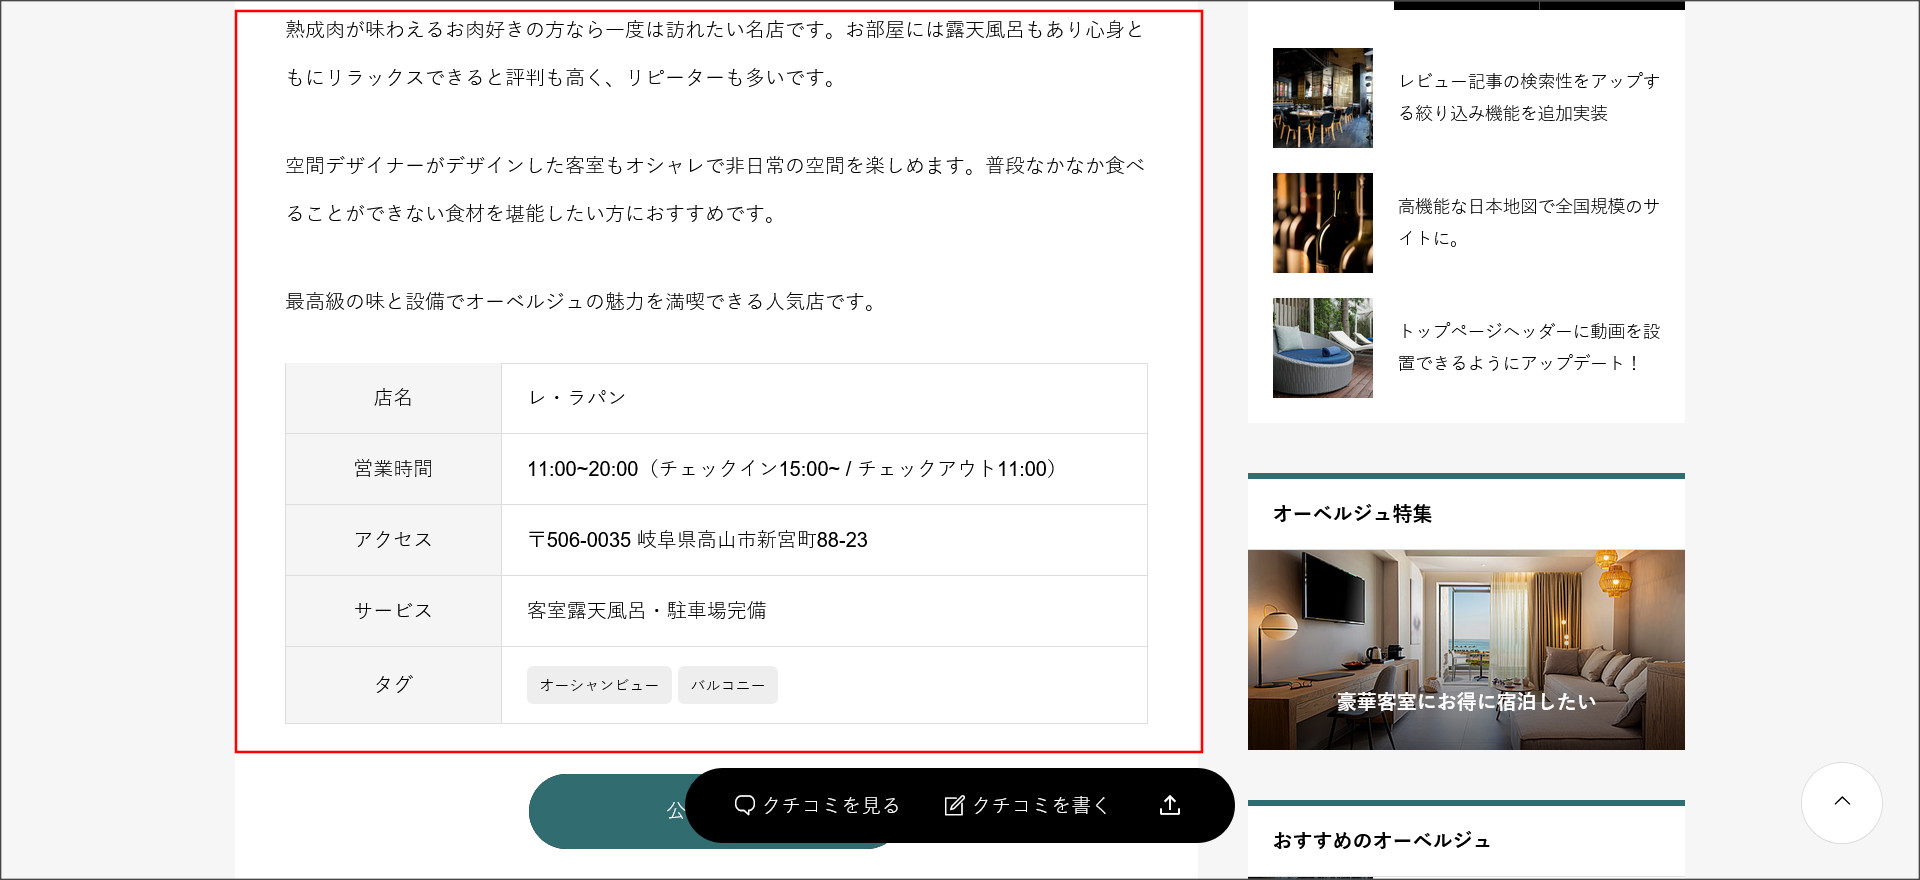The height and width of the screenshot is (880, 1920).
Task: Click the speech bubble icon for クチコミを見る
Action: 745,805
